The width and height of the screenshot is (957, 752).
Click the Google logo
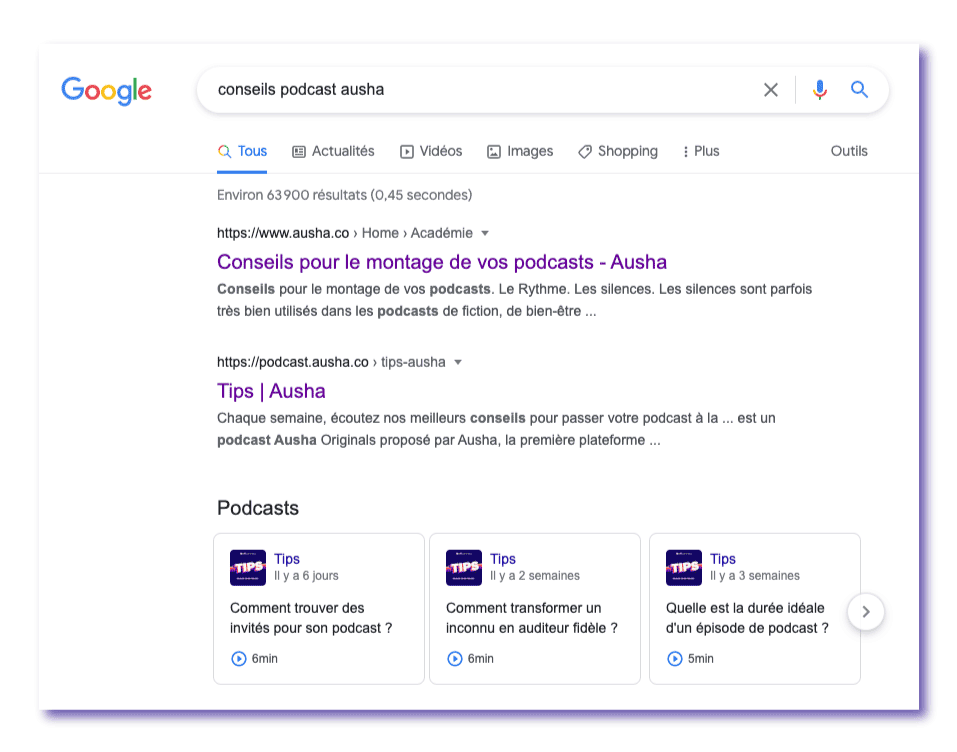pos(106,90)
